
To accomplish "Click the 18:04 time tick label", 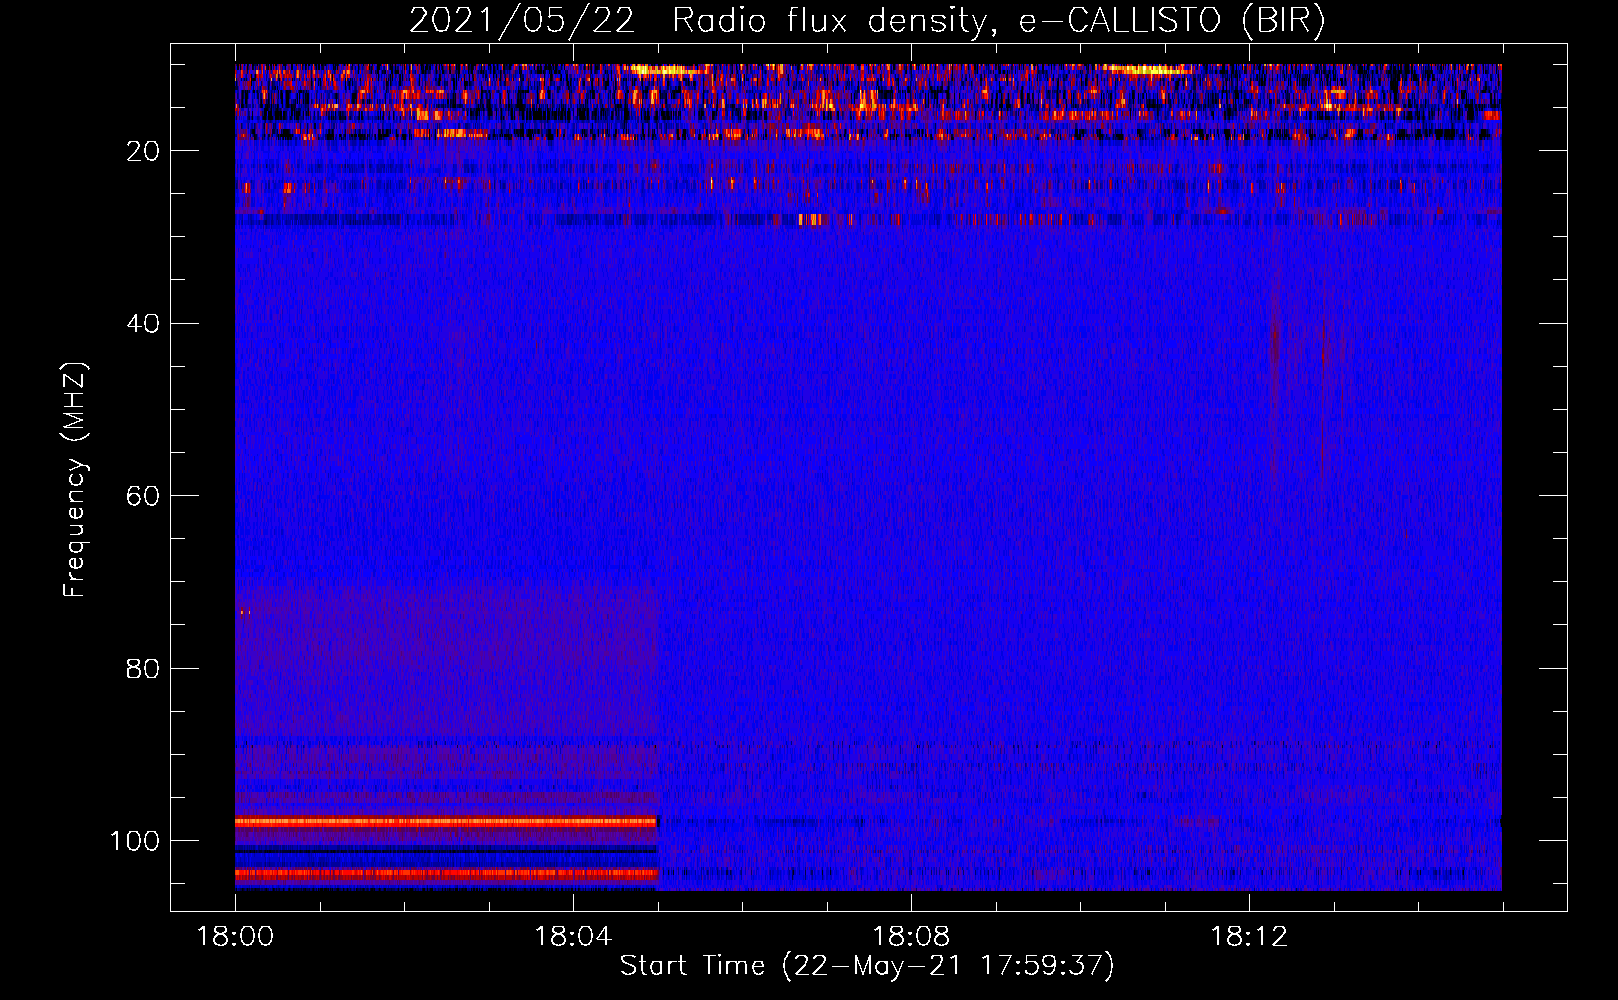I will click(573, 937).
